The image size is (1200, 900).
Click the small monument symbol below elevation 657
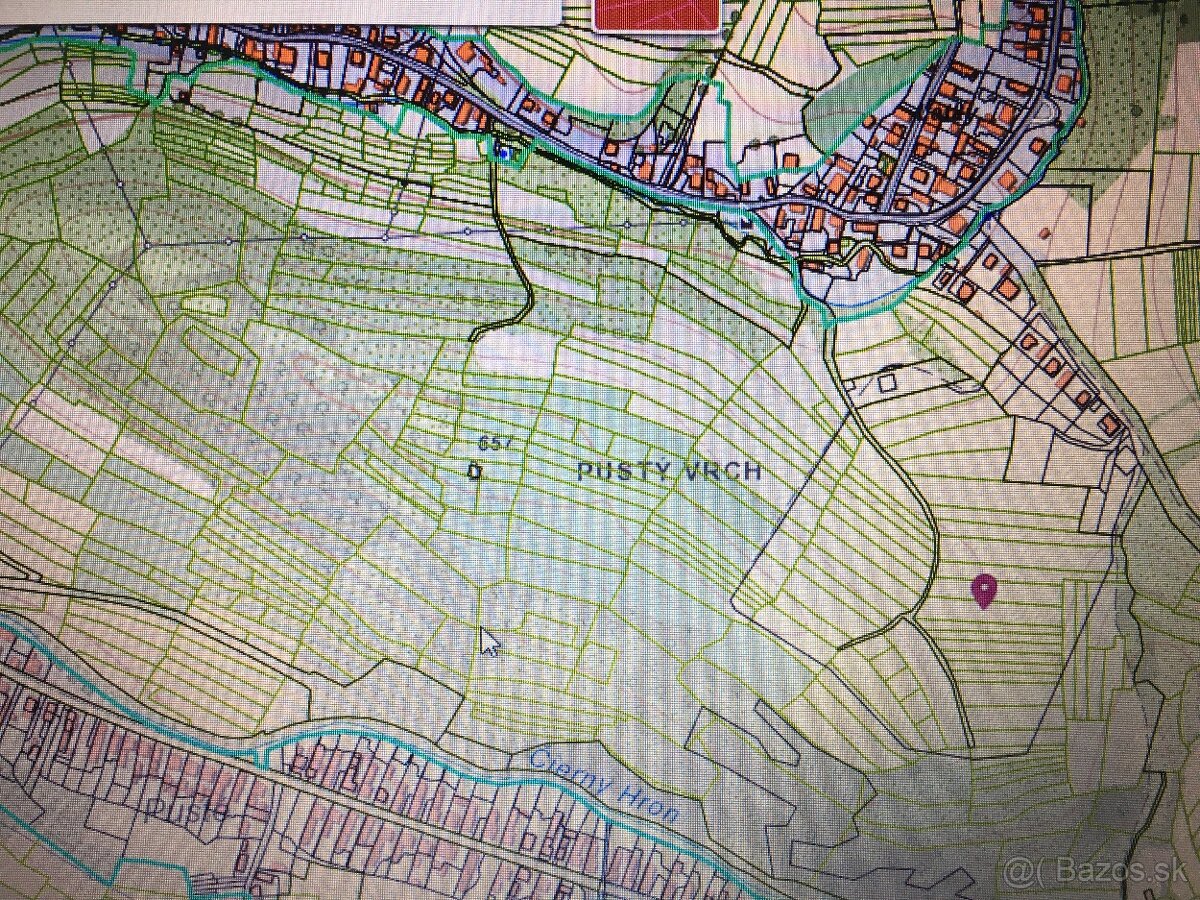[x=476, y=468]
